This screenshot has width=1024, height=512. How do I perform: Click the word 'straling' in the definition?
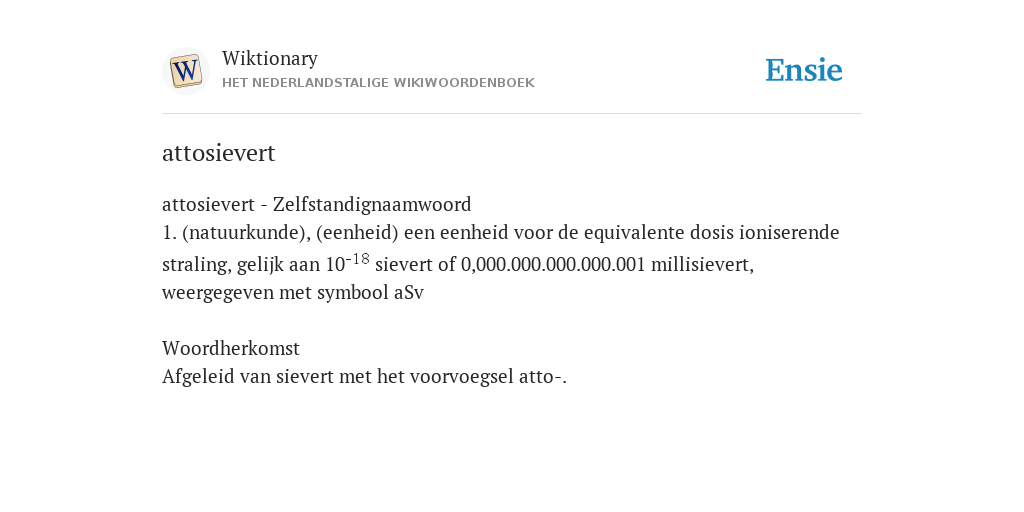coord(196,264)
